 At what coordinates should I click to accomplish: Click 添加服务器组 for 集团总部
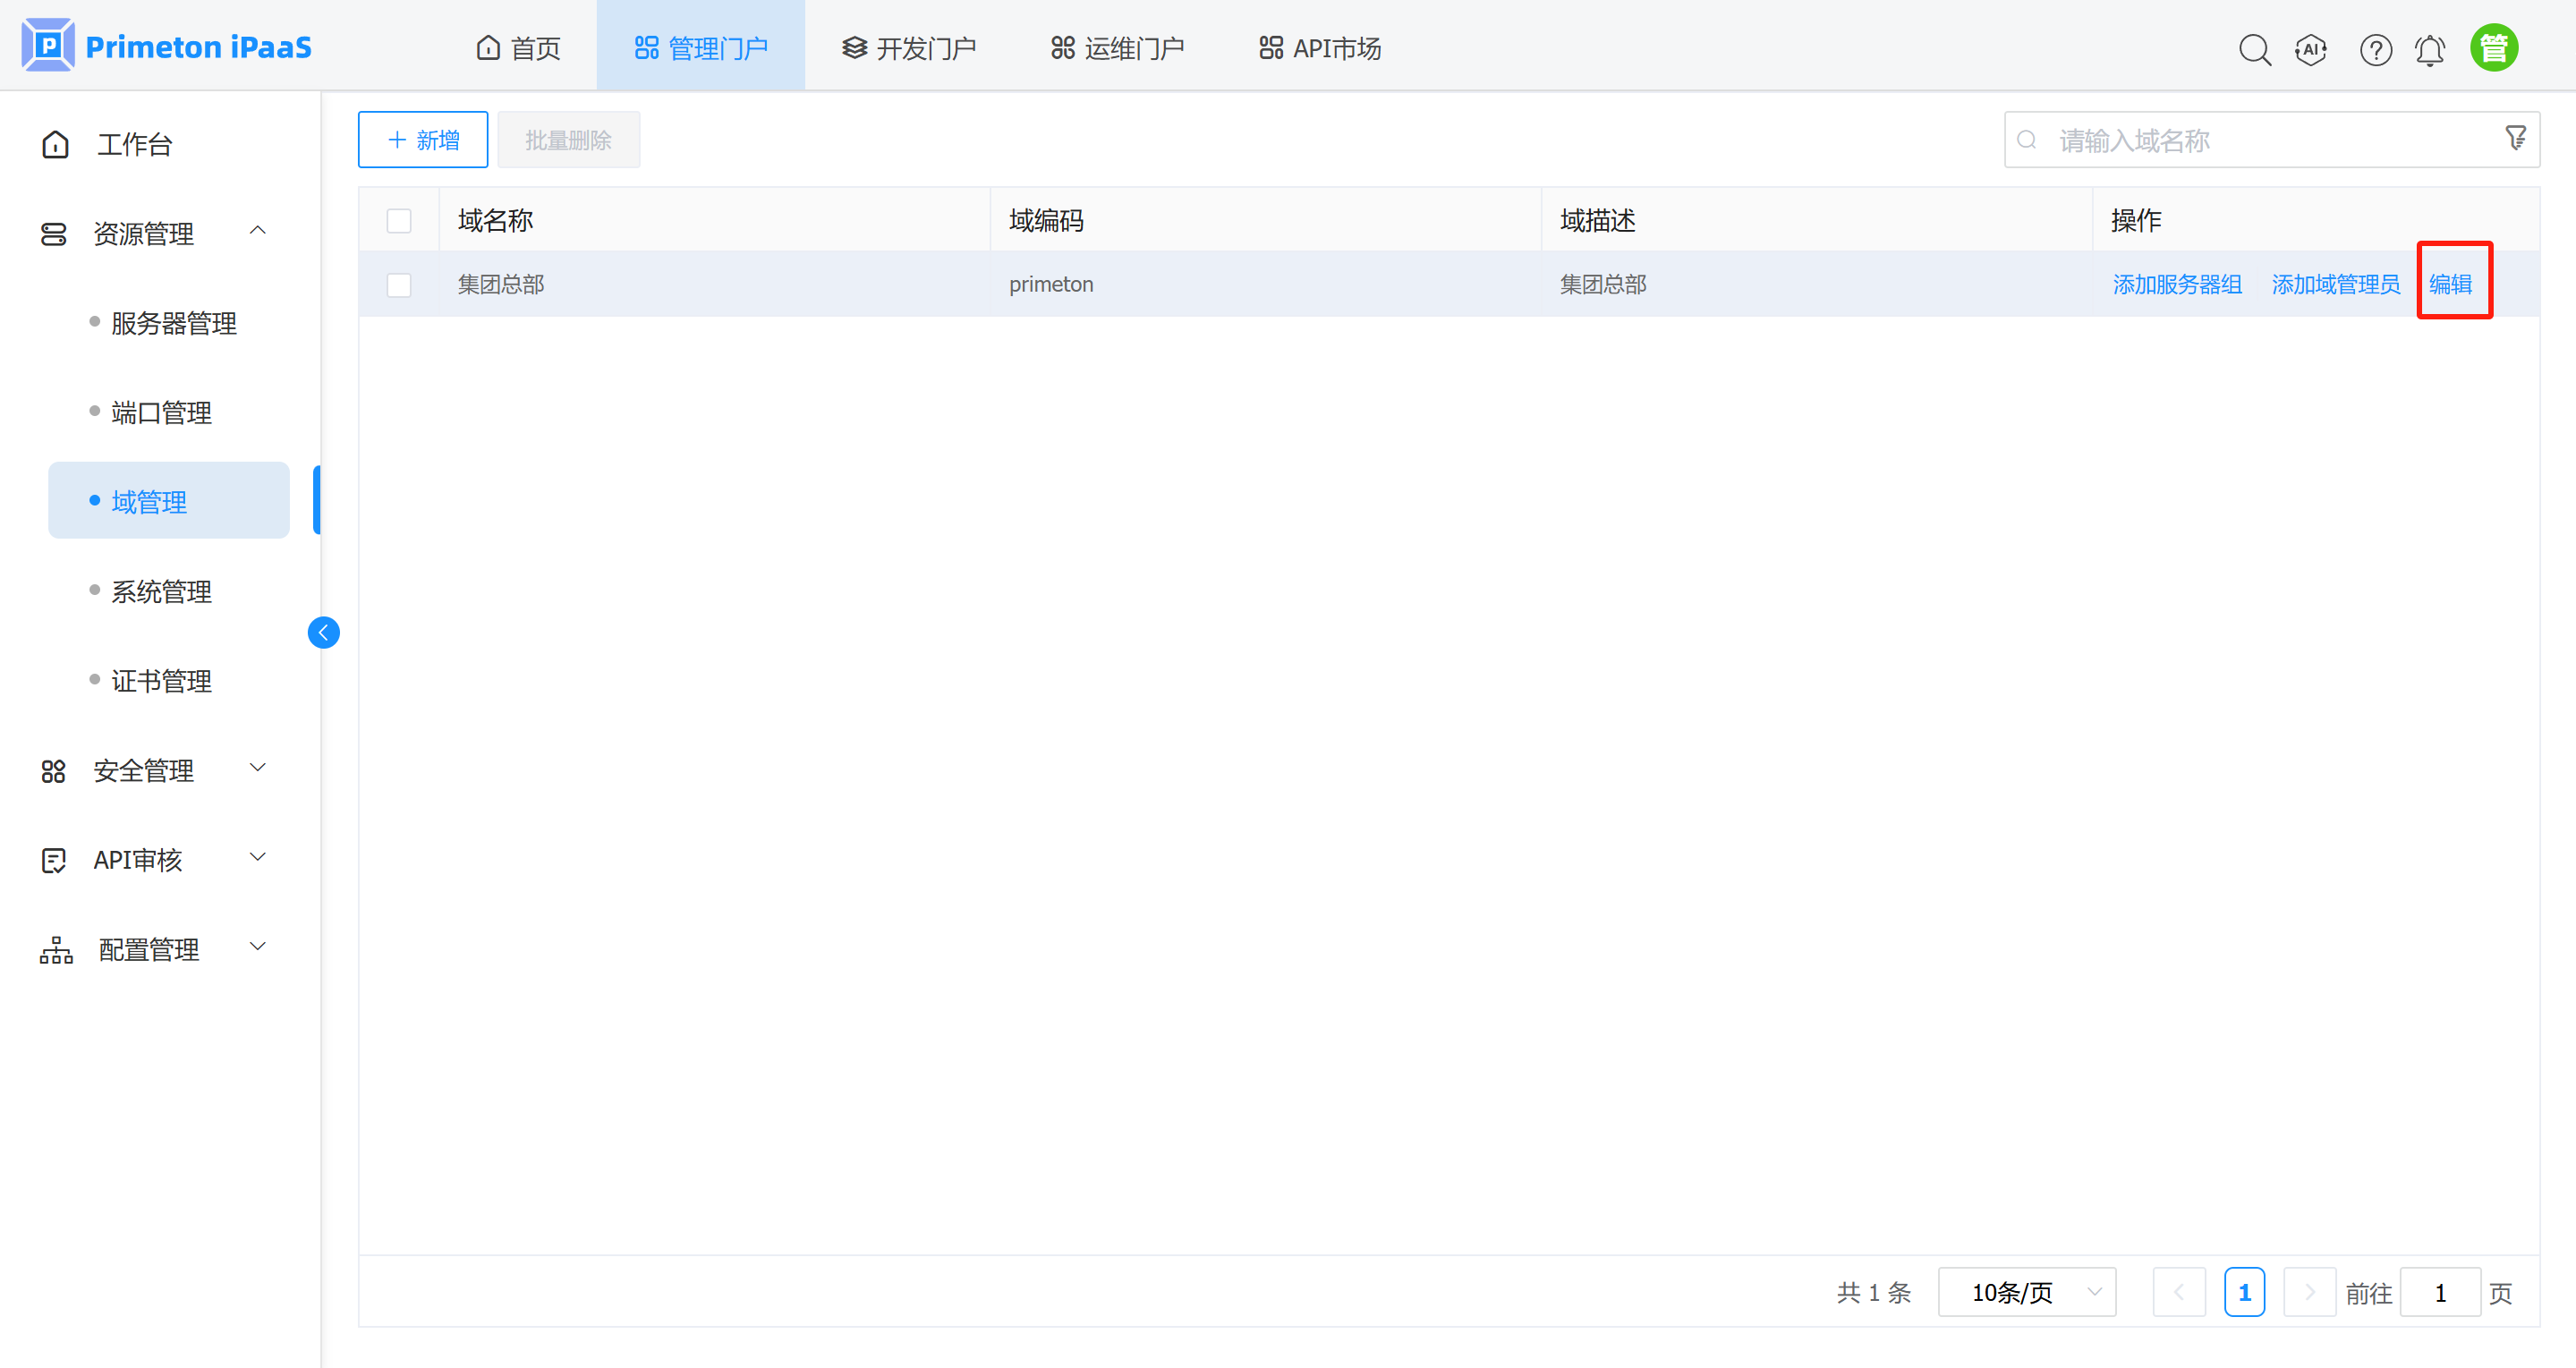[2177, 284]
